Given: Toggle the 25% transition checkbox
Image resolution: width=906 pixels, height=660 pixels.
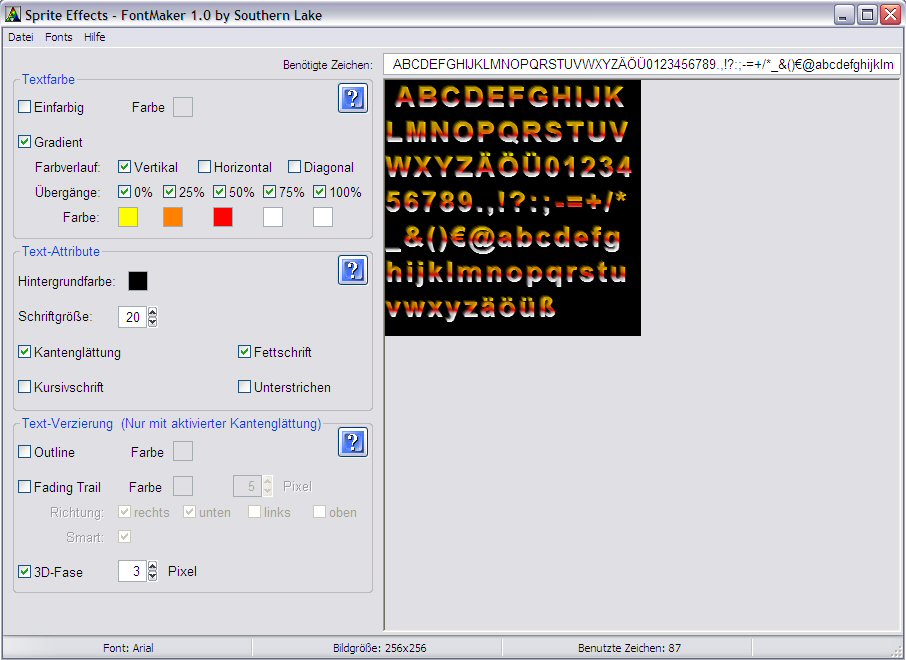Looking at the screenshot, I should pos(169,192).
